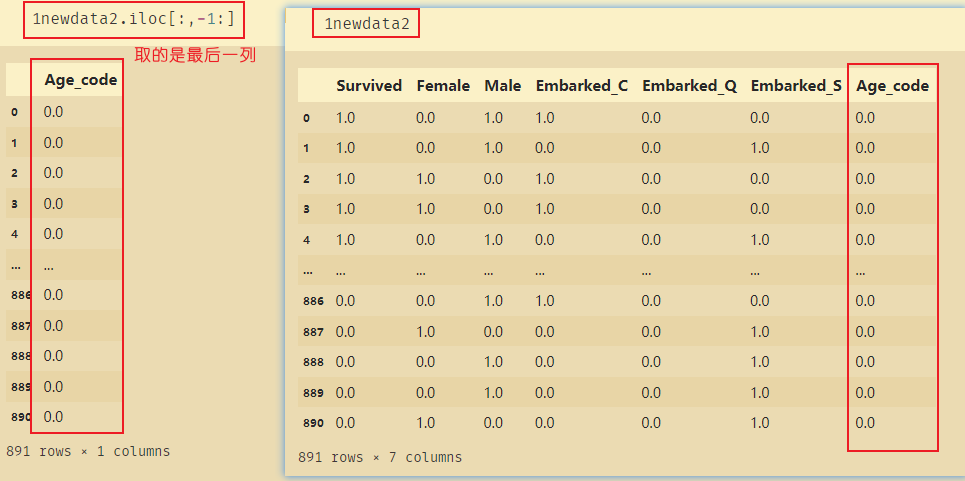Click the Age_code header in the right table
This screenshot has width=965, height=481.
click(892, 86)
